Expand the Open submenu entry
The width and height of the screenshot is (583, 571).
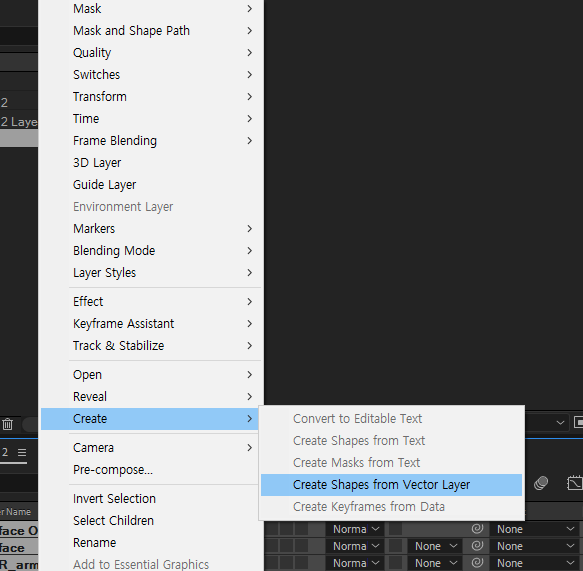pyautogui.click(x=151, y=374)
